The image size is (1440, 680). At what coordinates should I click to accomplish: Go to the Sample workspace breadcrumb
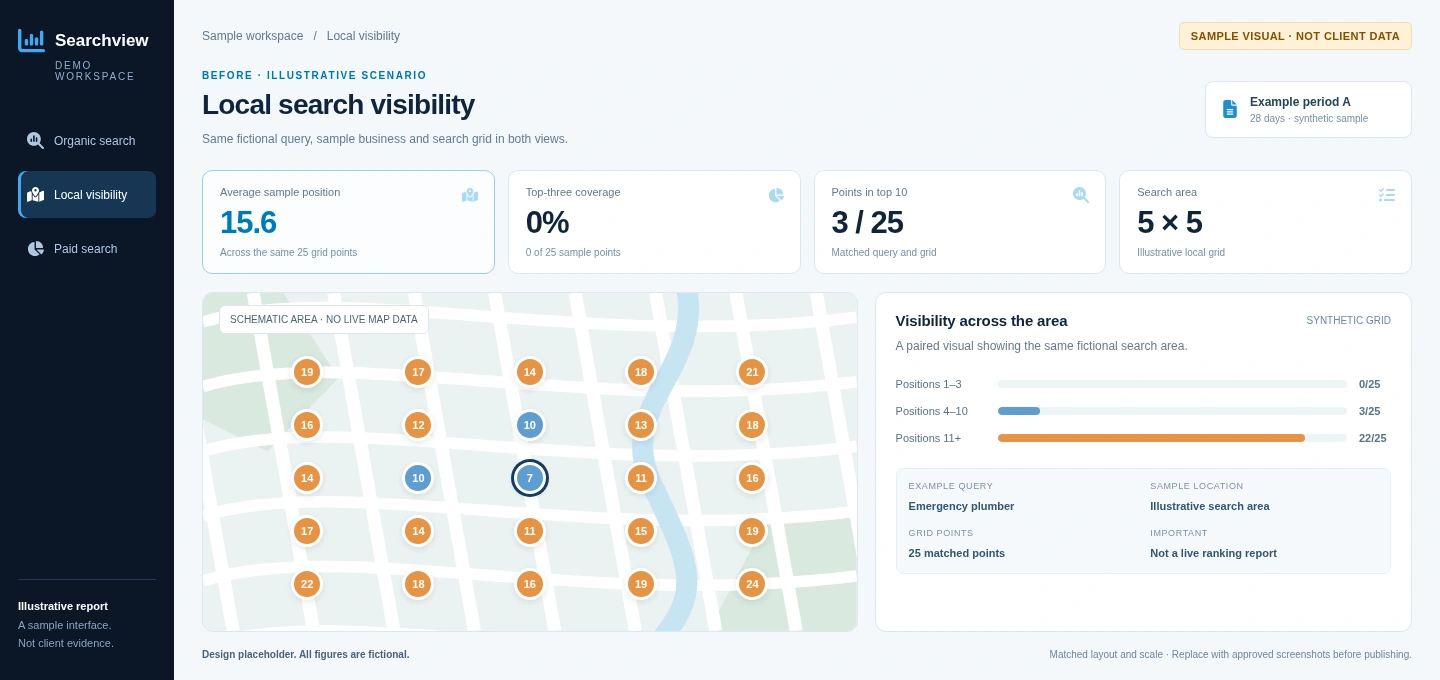252,36
